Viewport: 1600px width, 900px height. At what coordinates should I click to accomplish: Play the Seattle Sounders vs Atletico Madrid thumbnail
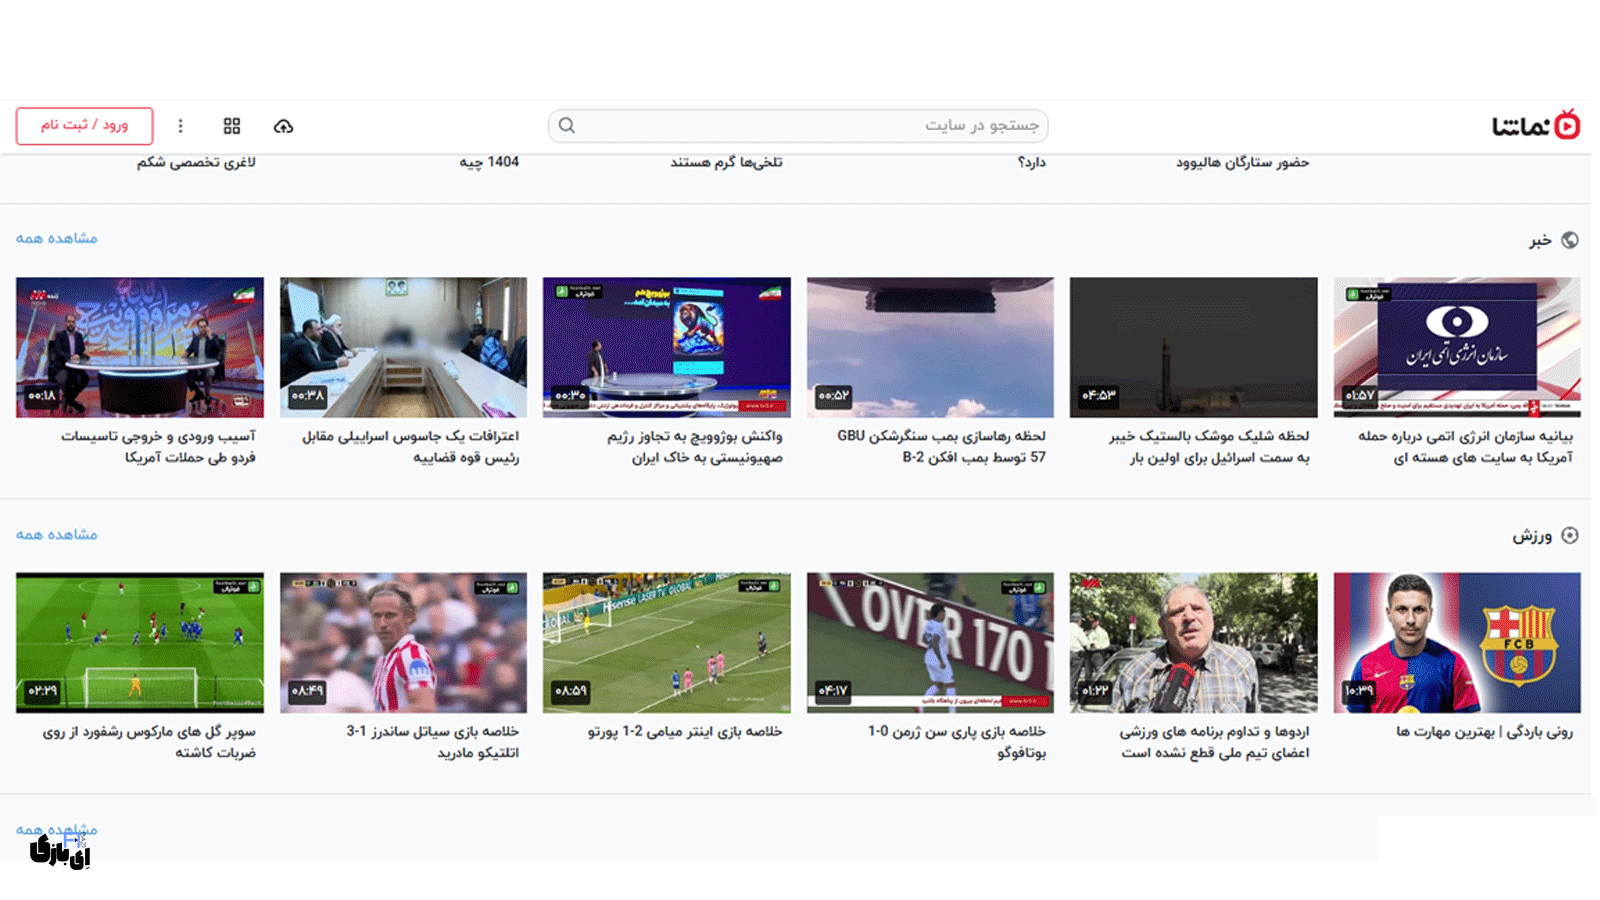click(403, 642)
